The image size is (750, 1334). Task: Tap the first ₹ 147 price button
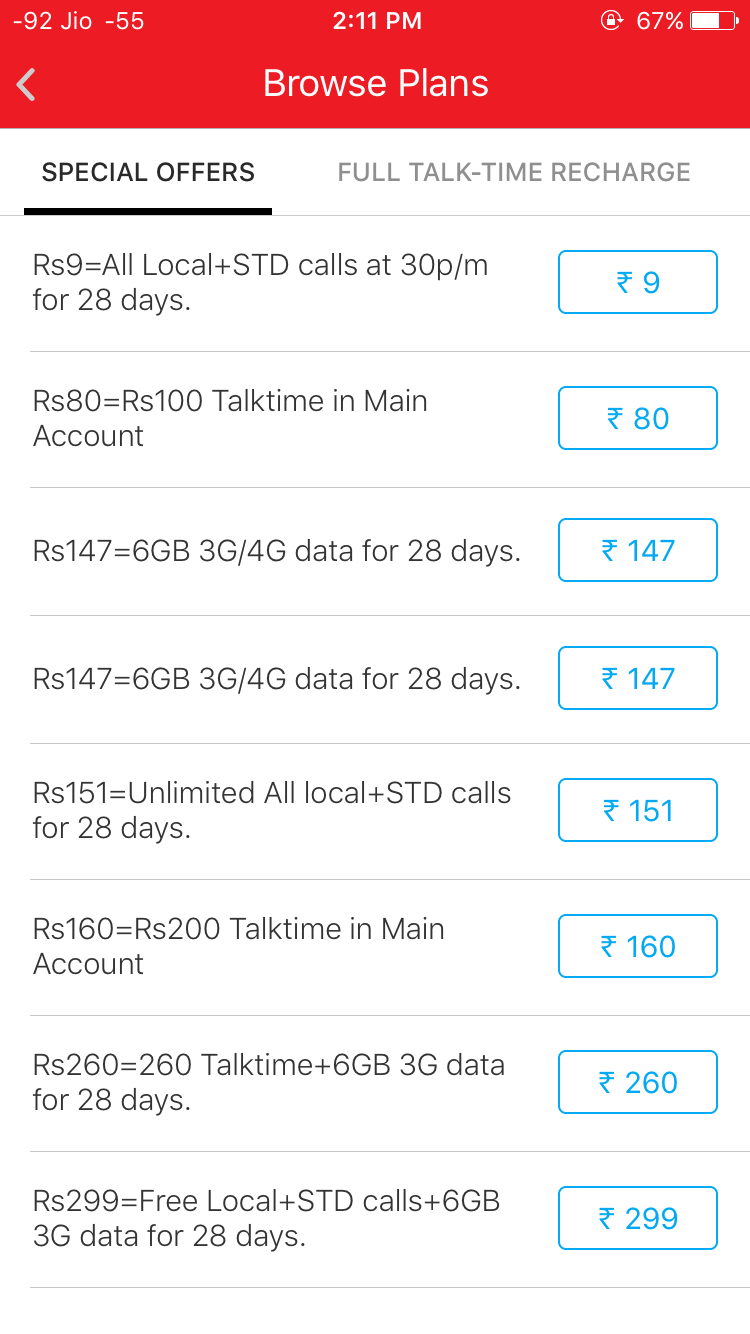click(x=637, y=550)
